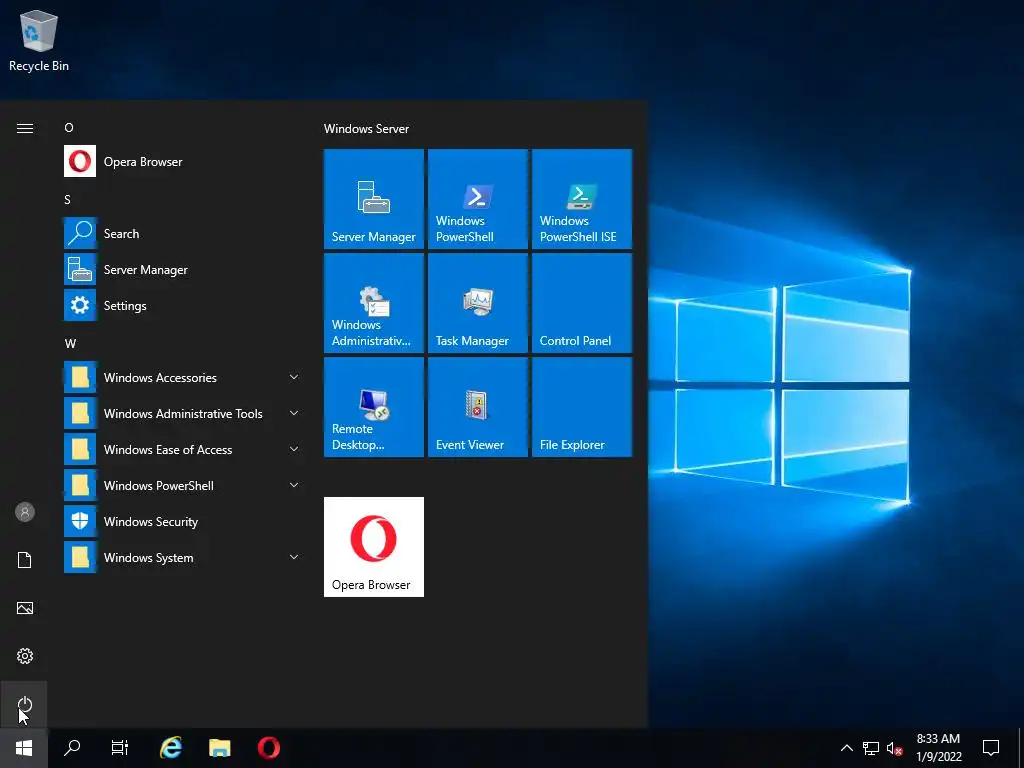Click the Windows Server group title

click(366, 129)
